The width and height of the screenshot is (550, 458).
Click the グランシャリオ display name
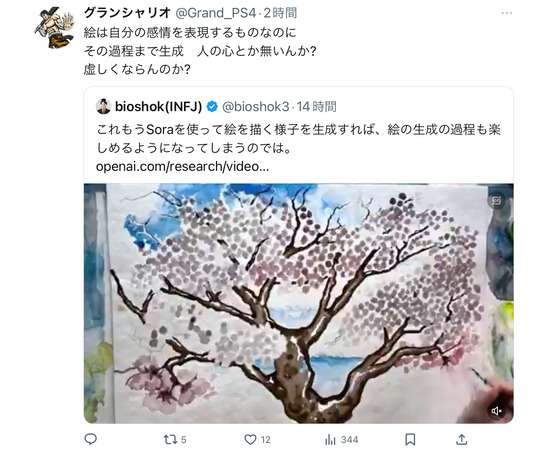click(x=127, y=13)
